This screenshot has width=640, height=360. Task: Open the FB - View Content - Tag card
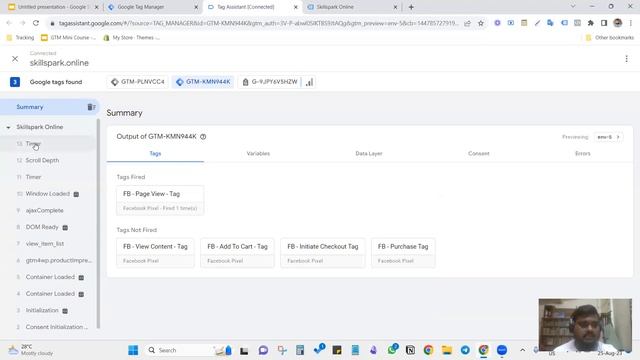click(x=155, y=253)
